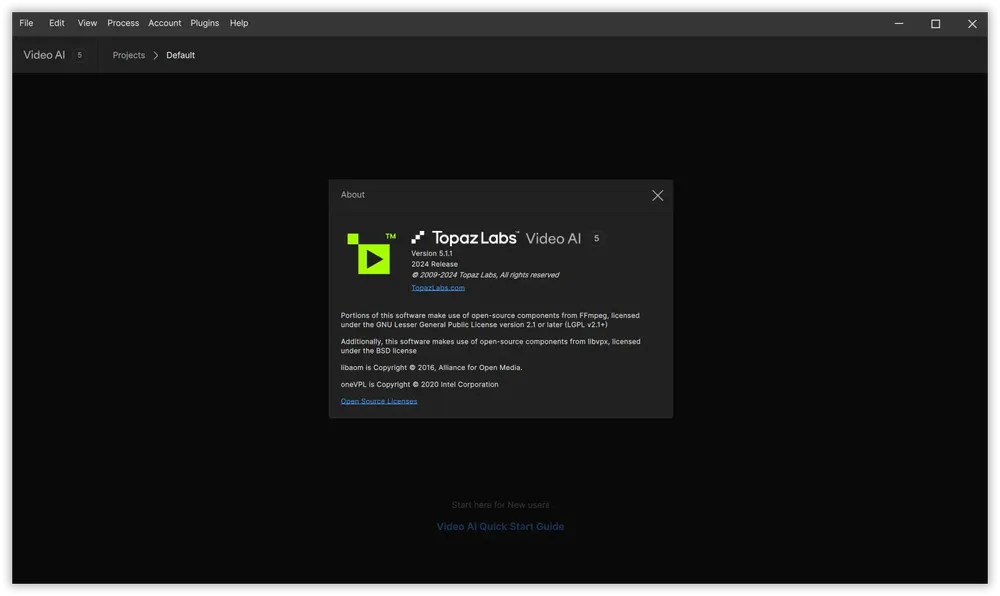The width and height of the screenshot is (1000, 596).
Task: Open the Video AI Quick Start Guide
Action: click(x=500, y=527)
